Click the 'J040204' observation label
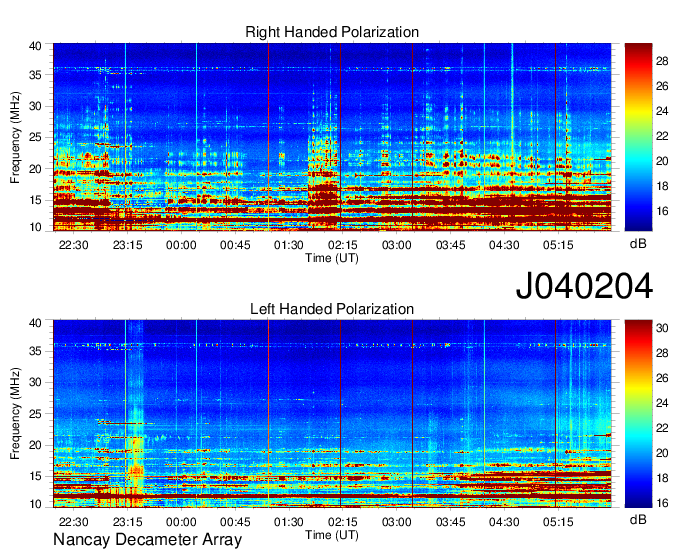Image resolution: width=680 pixels, height=552 pixels. tap(584, 286)
